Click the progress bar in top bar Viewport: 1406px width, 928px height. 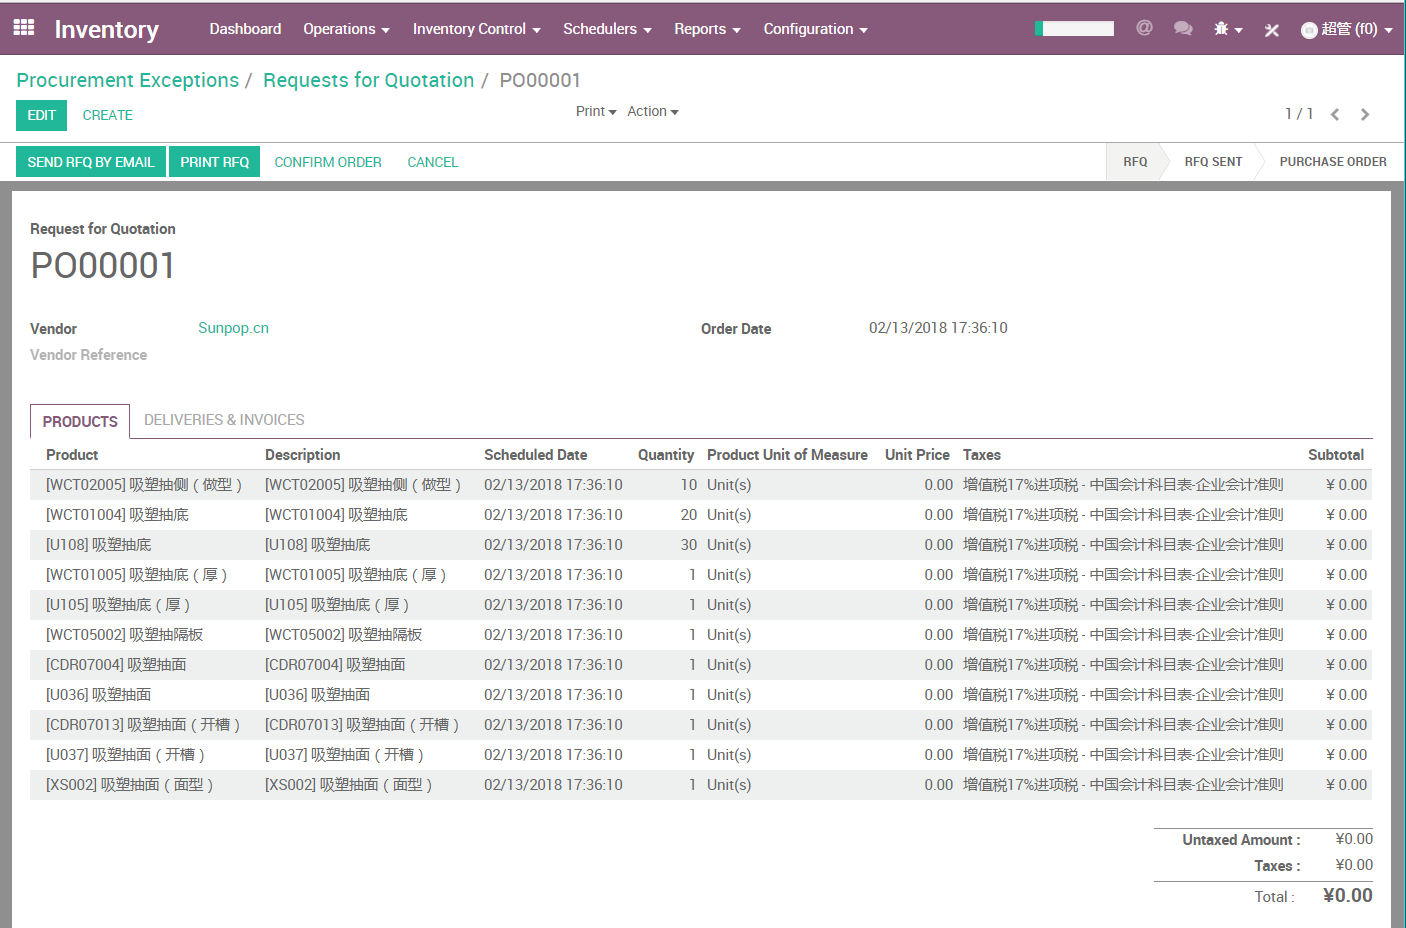[x=1074, y=29]
